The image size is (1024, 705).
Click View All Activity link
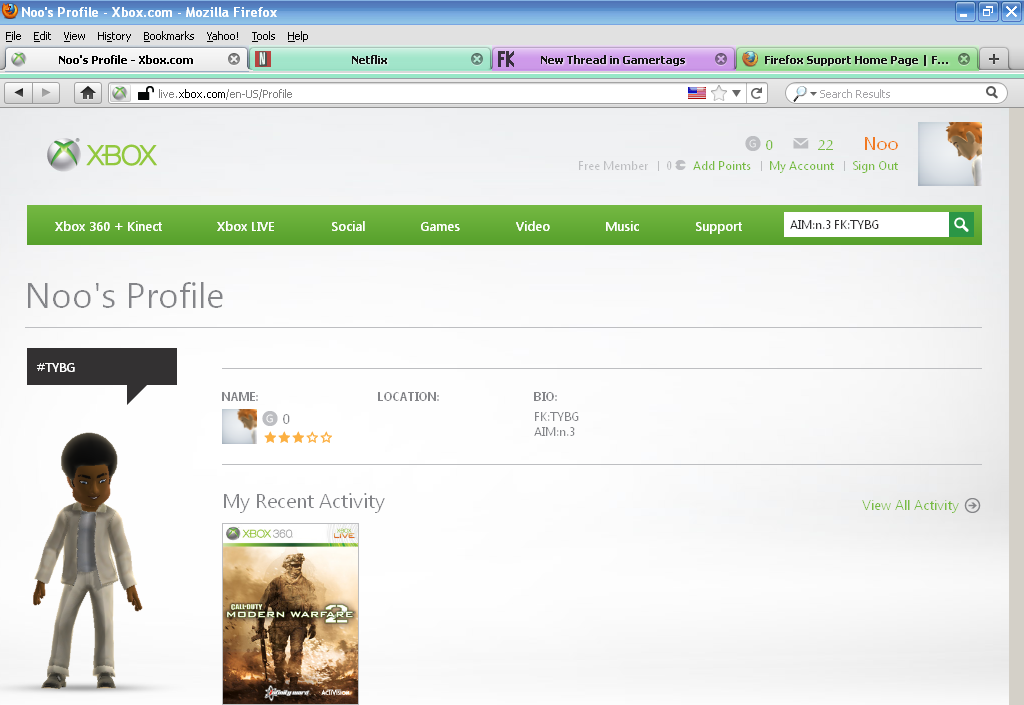[x=910, y=505]
